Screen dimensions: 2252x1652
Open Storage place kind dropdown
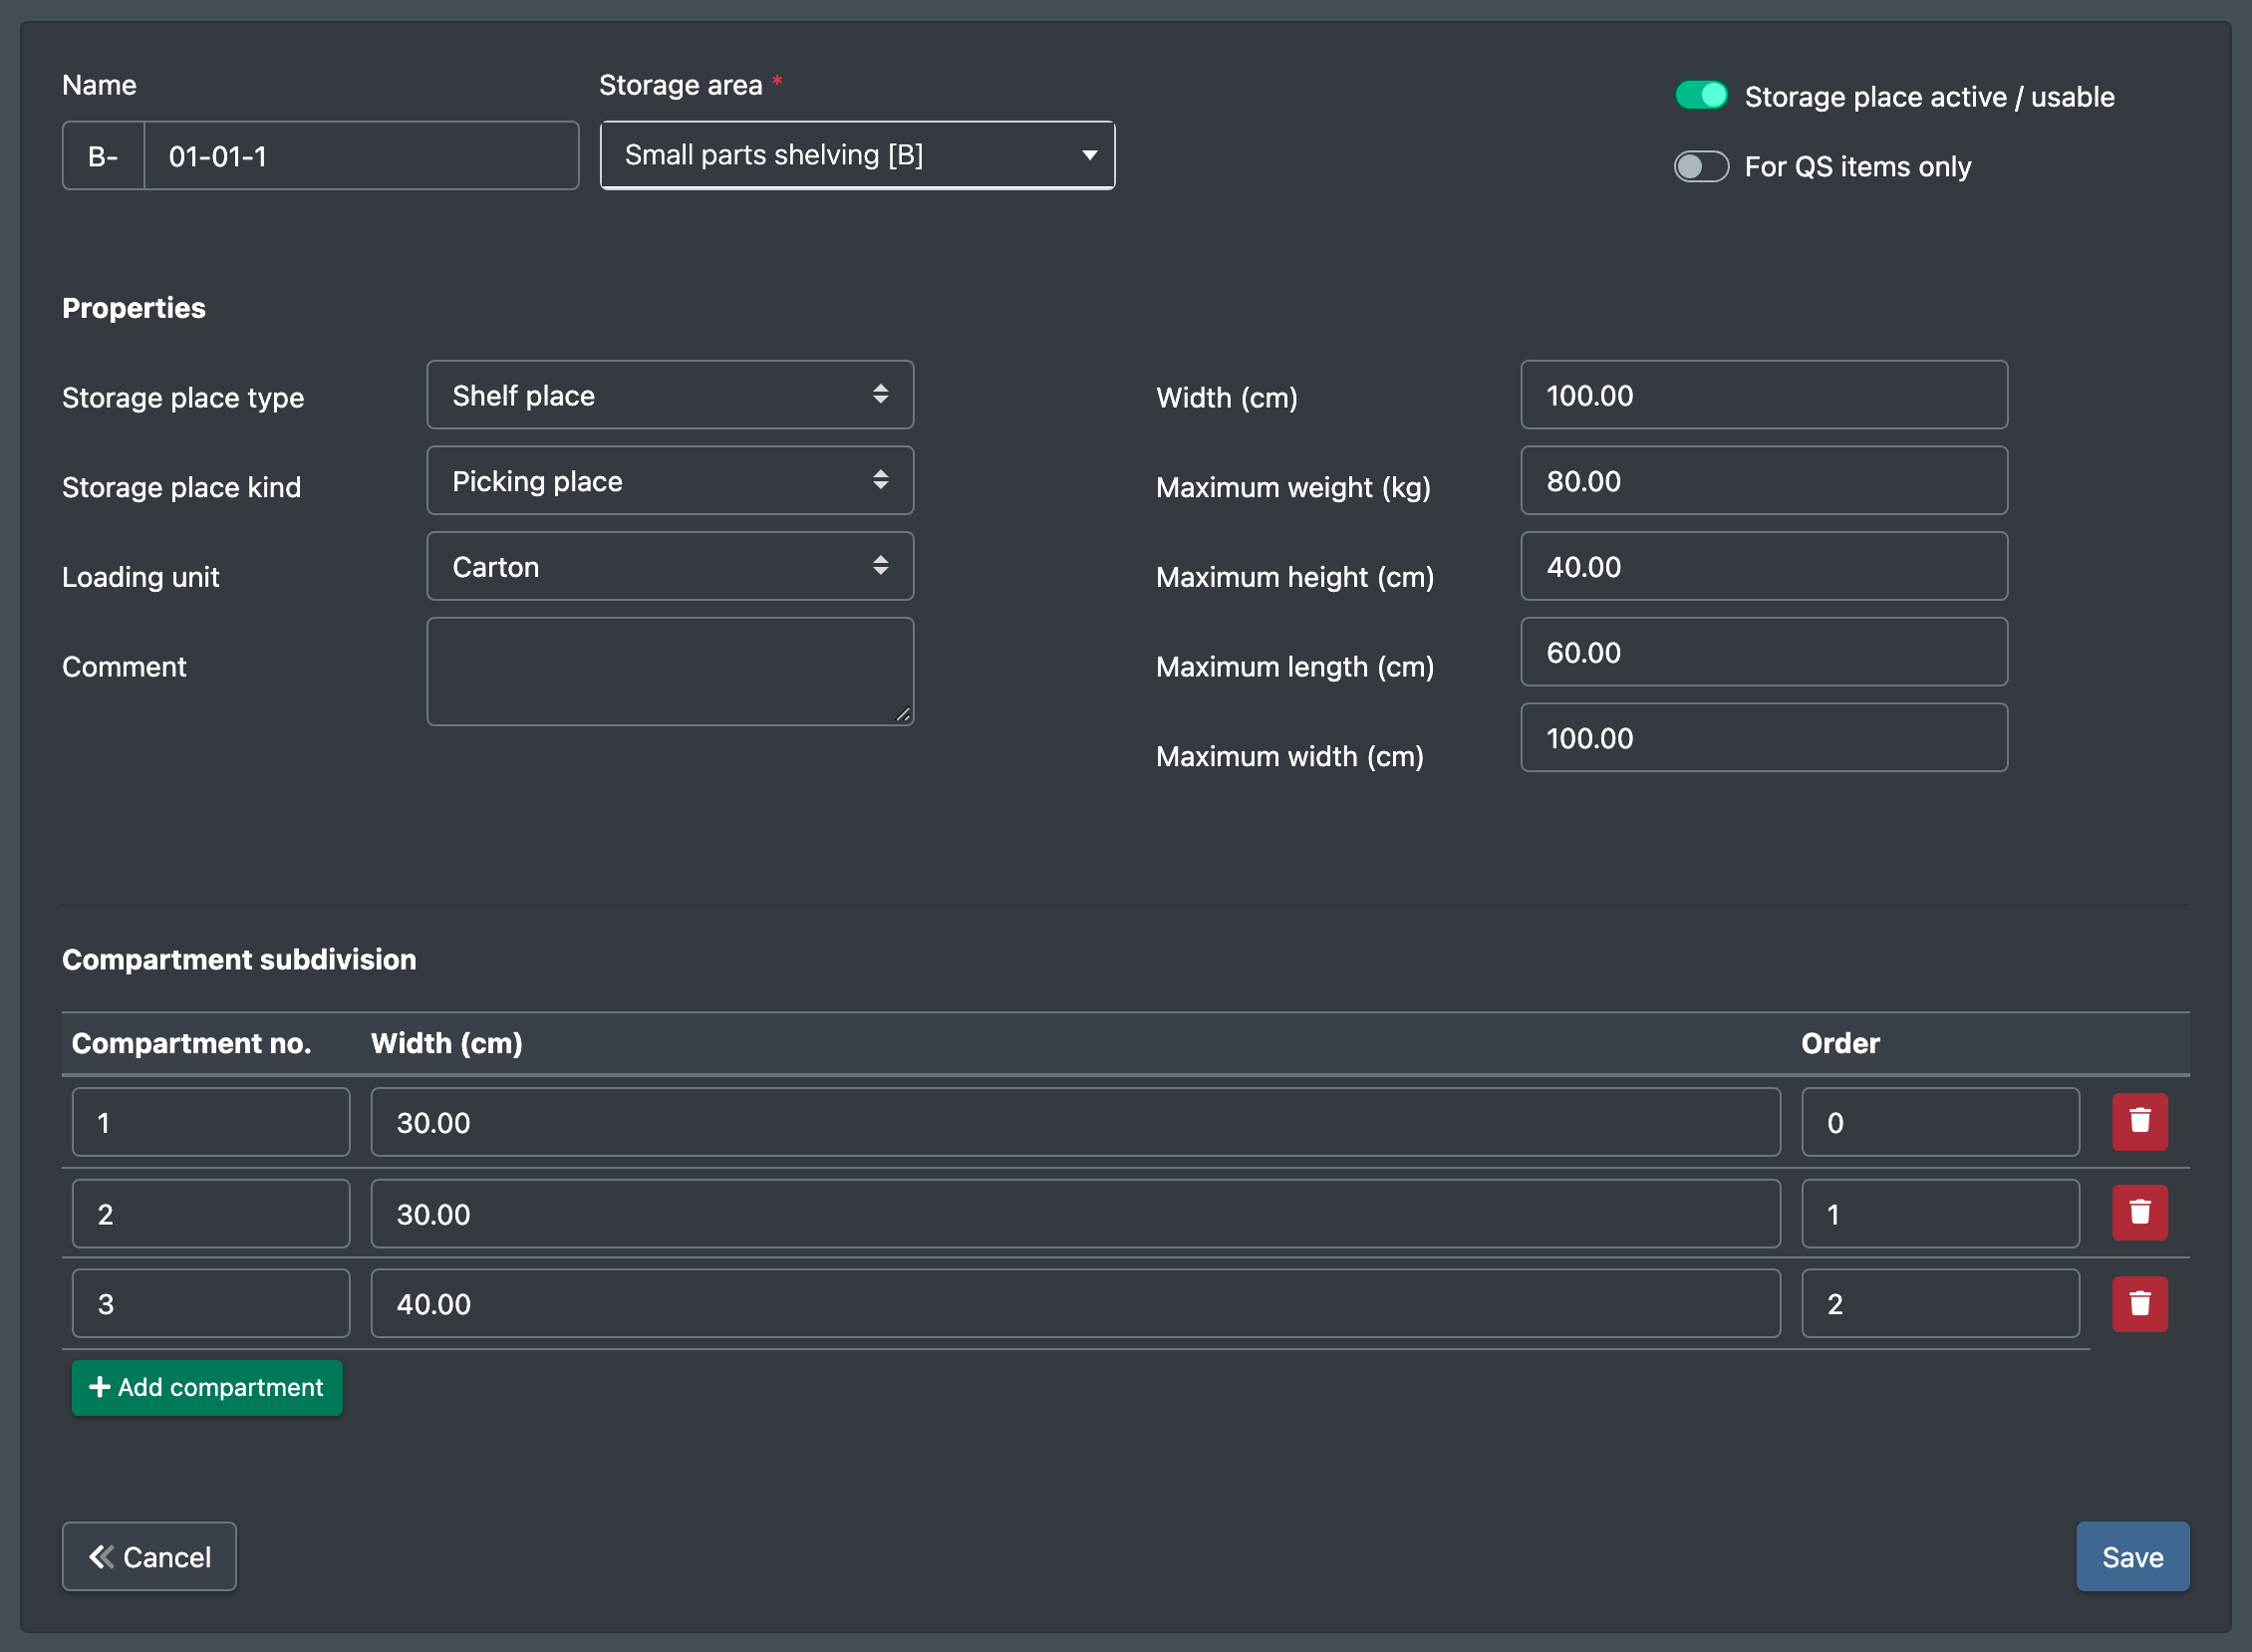point(670,481)
